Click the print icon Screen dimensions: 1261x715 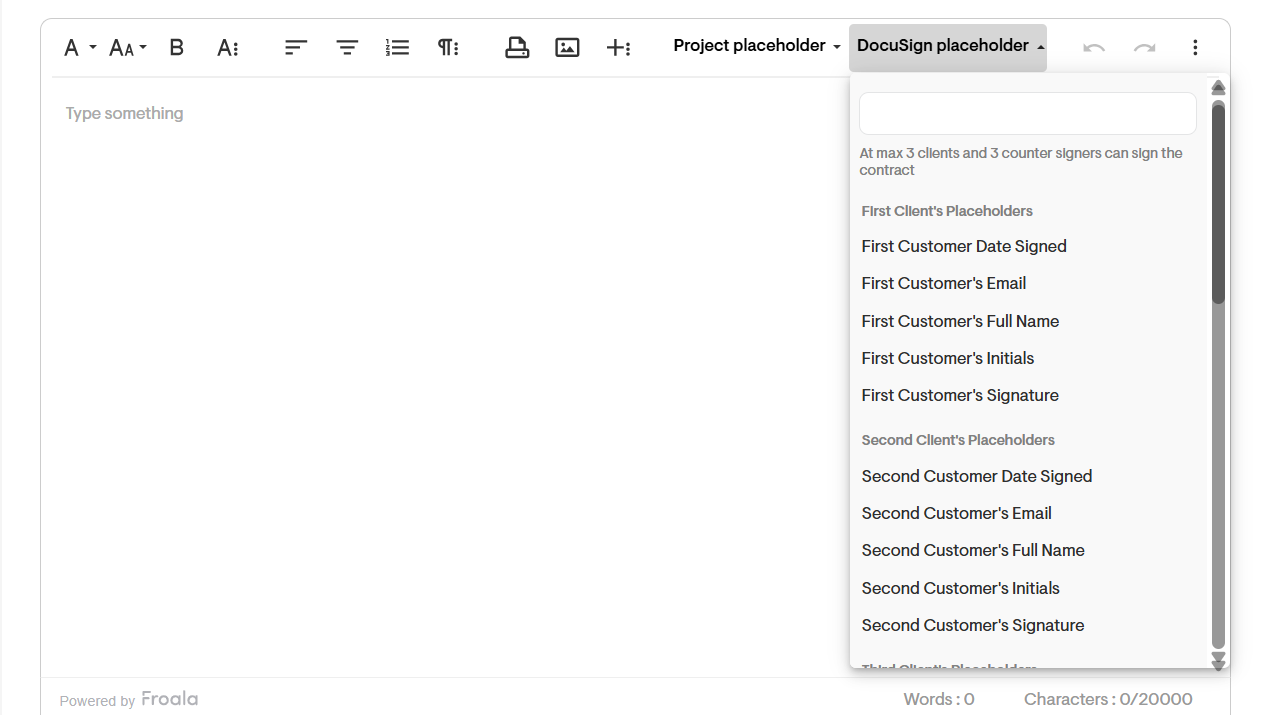click(517, 47)
